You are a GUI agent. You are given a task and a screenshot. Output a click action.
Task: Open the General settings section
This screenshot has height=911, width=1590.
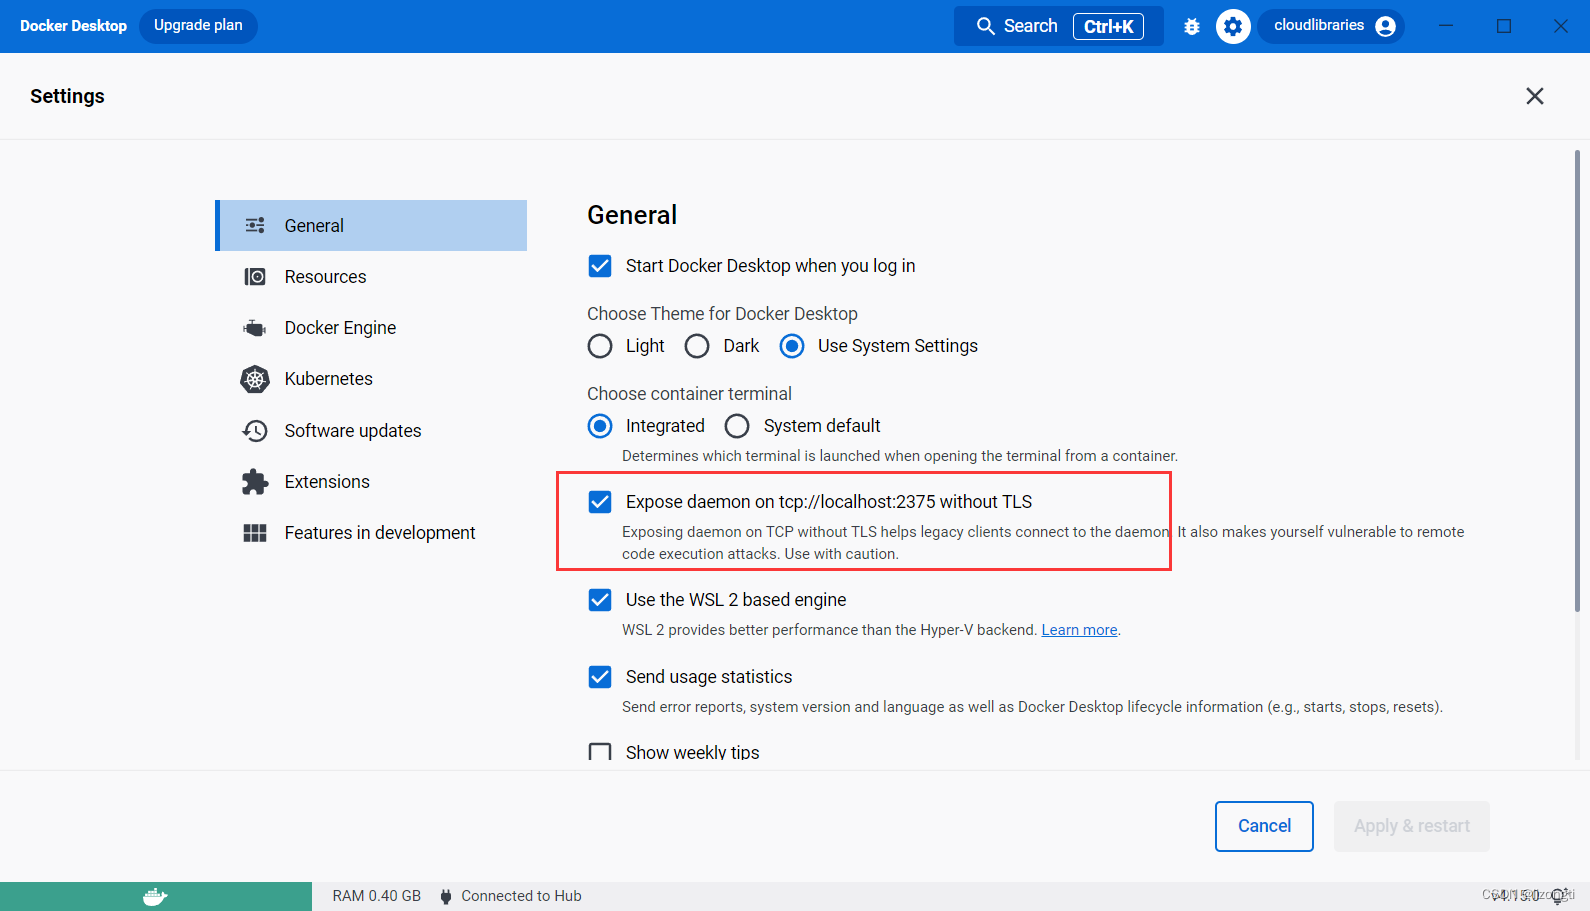pos(371,226)
